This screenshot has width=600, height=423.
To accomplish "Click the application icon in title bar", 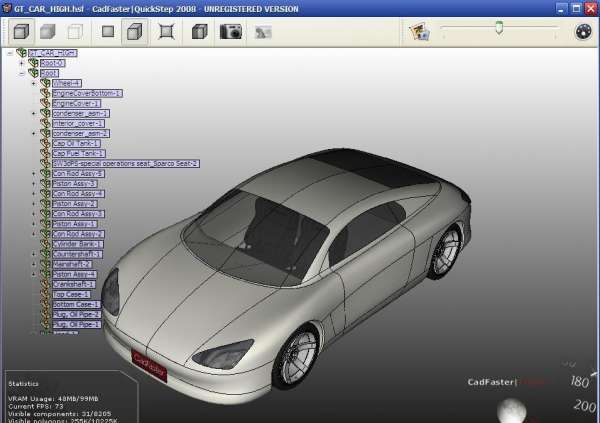I will click(7, 8).
